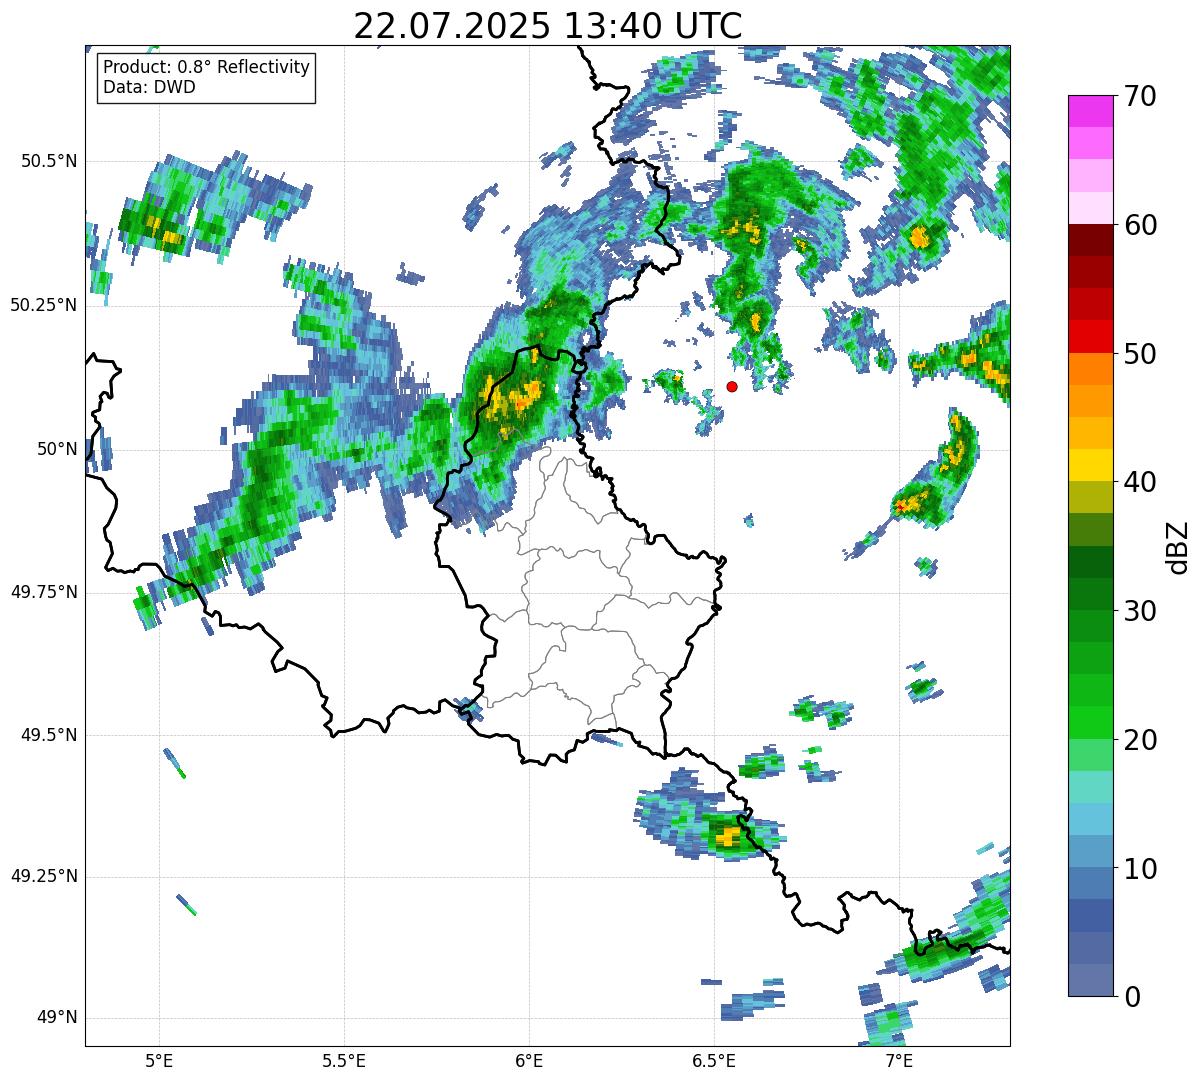Click the dark maroon swatch just below 60
This screenshot has width=1202, height=1081.
(x=1091, y=240)
